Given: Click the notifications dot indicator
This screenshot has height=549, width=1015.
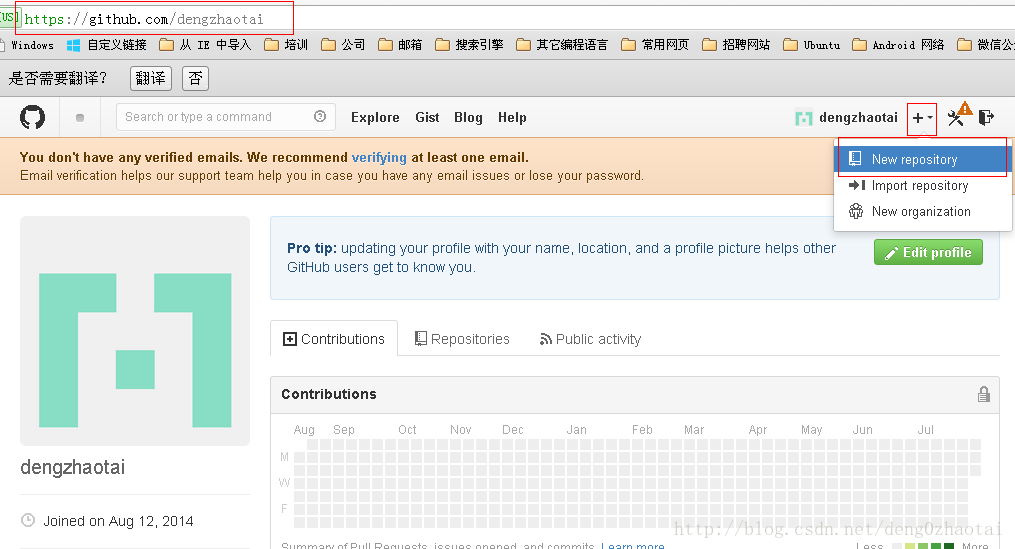Looking at the screenshot, I should [x=80, y=118].
